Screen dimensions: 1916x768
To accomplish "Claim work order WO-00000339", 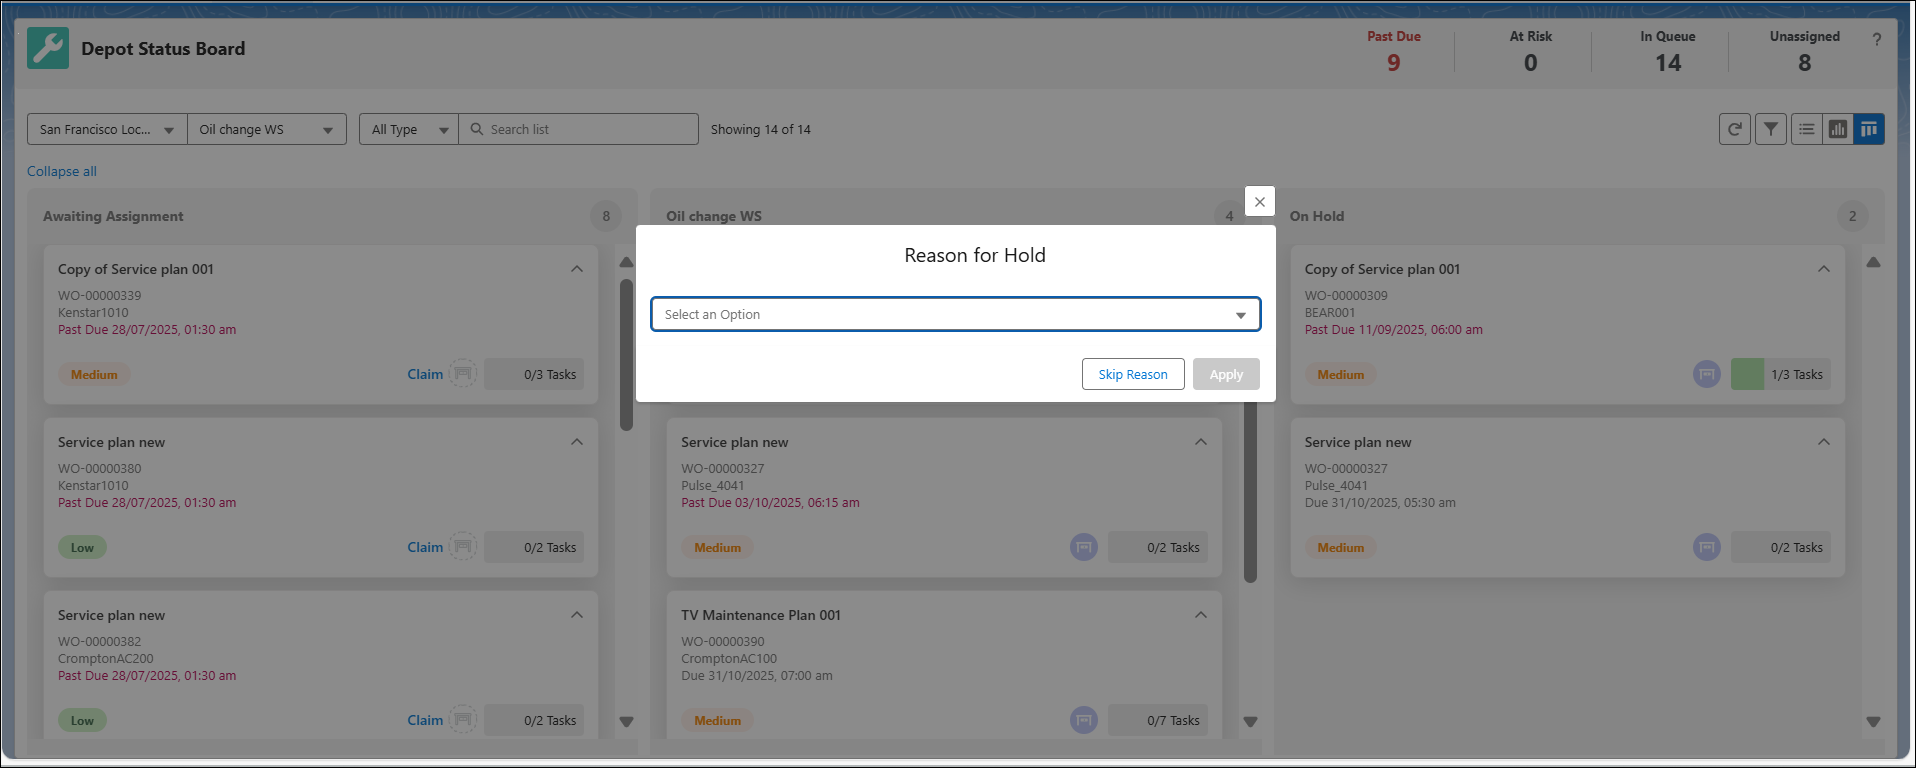I will pyautogui.click(x=425, y=374).
